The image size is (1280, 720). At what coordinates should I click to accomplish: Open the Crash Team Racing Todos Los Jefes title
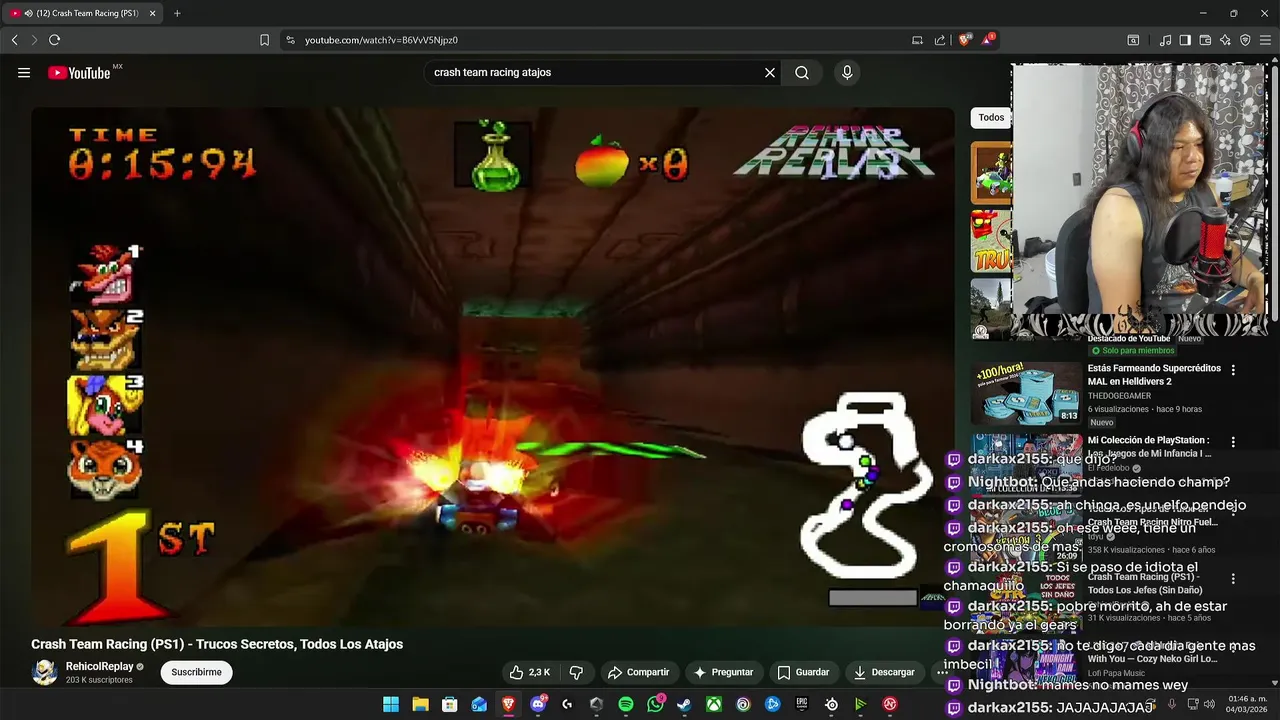(1145, 583)
